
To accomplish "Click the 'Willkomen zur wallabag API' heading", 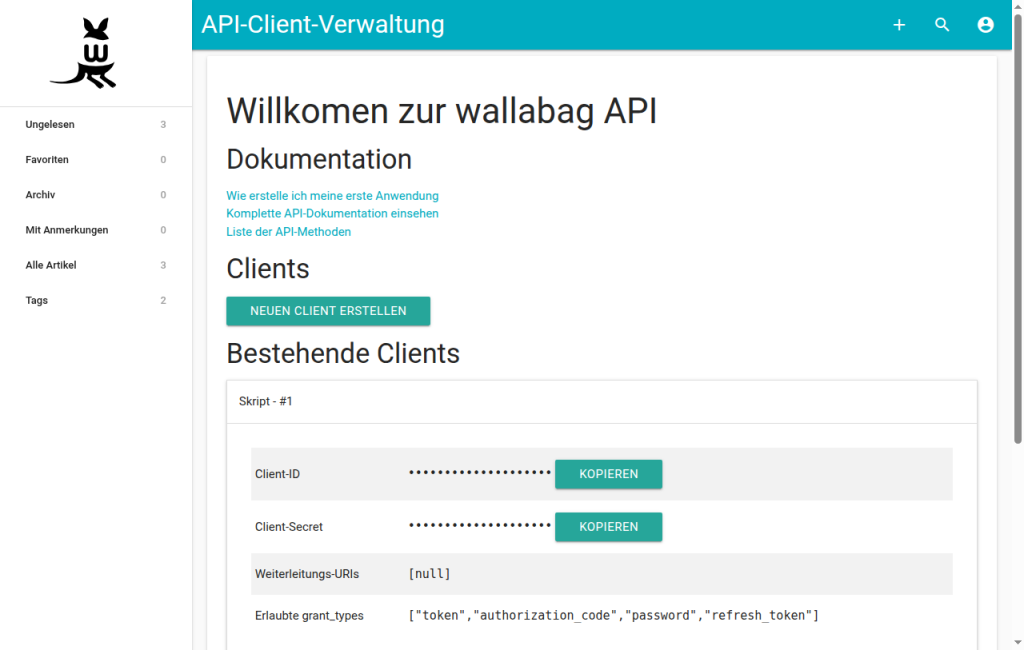I will pos(441,110).
